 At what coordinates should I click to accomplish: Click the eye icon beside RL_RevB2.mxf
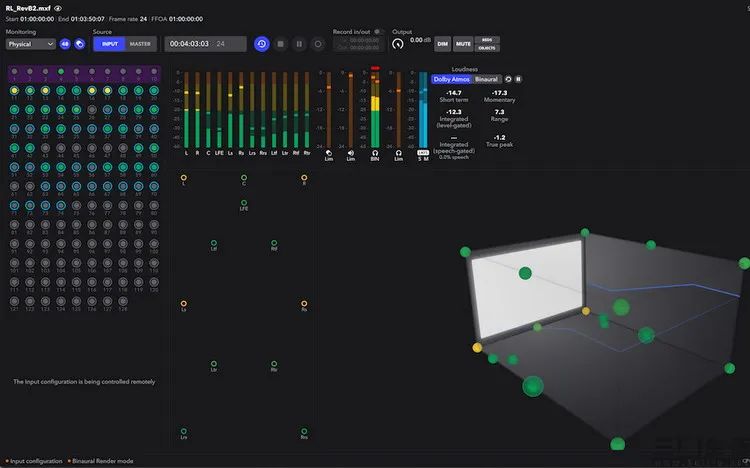coord(58,7)
